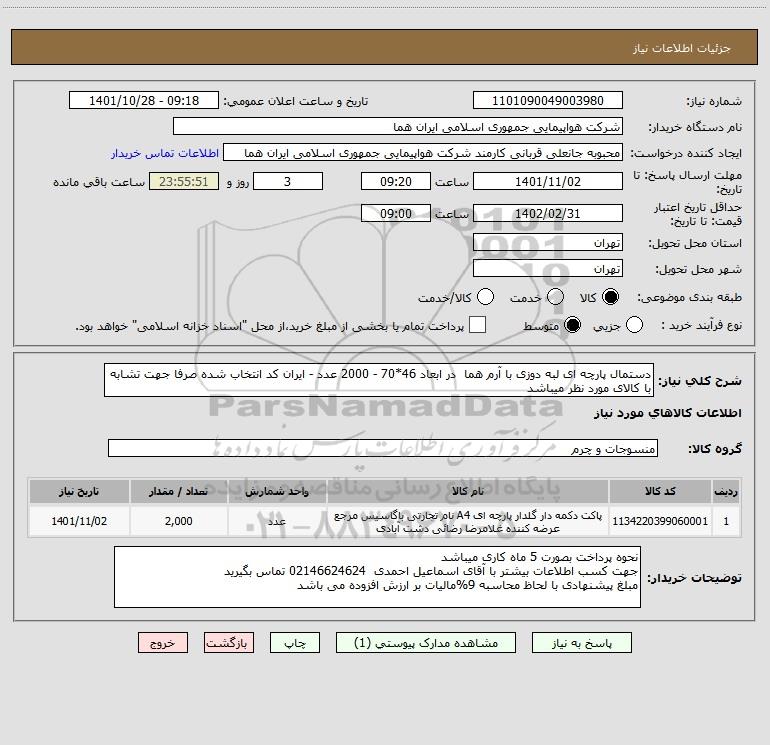Click the اطلاعات کالاهای مورد نیاز heading

click(x=667, y=413)
